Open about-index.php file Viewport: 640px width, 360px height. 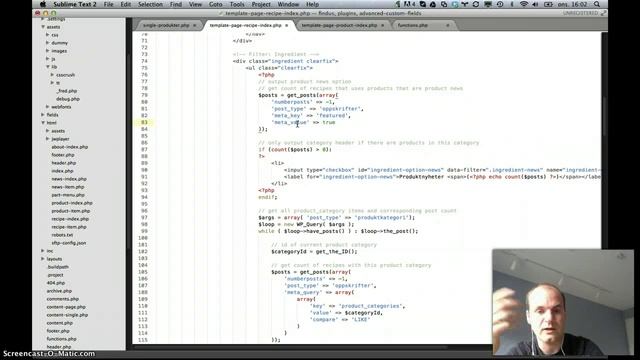click(69, 147)
